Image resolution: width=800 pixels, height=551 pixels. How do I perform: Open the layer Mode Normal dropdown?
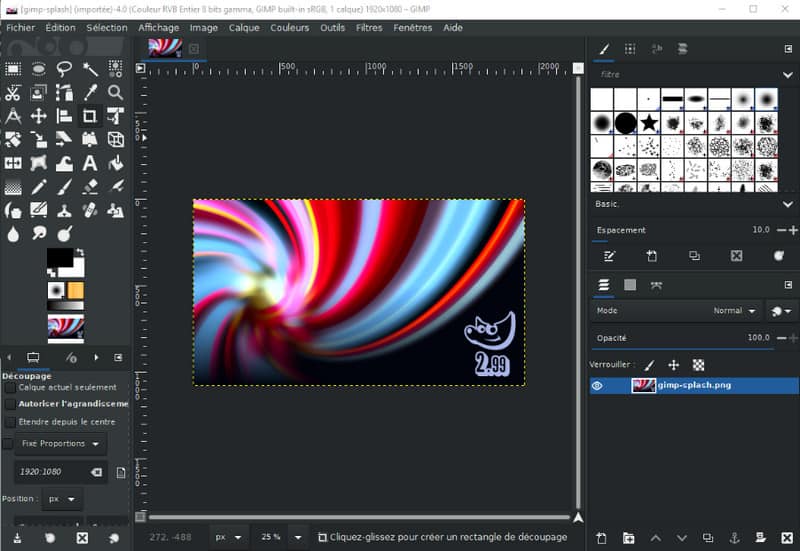(x=676, y=311)
